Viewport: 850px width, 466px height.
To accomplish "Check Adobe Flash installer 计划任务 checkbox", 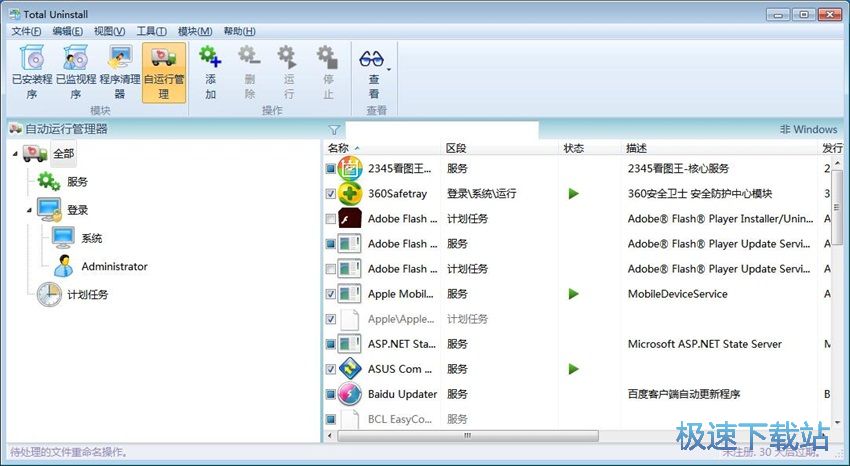I will [331, 219].
